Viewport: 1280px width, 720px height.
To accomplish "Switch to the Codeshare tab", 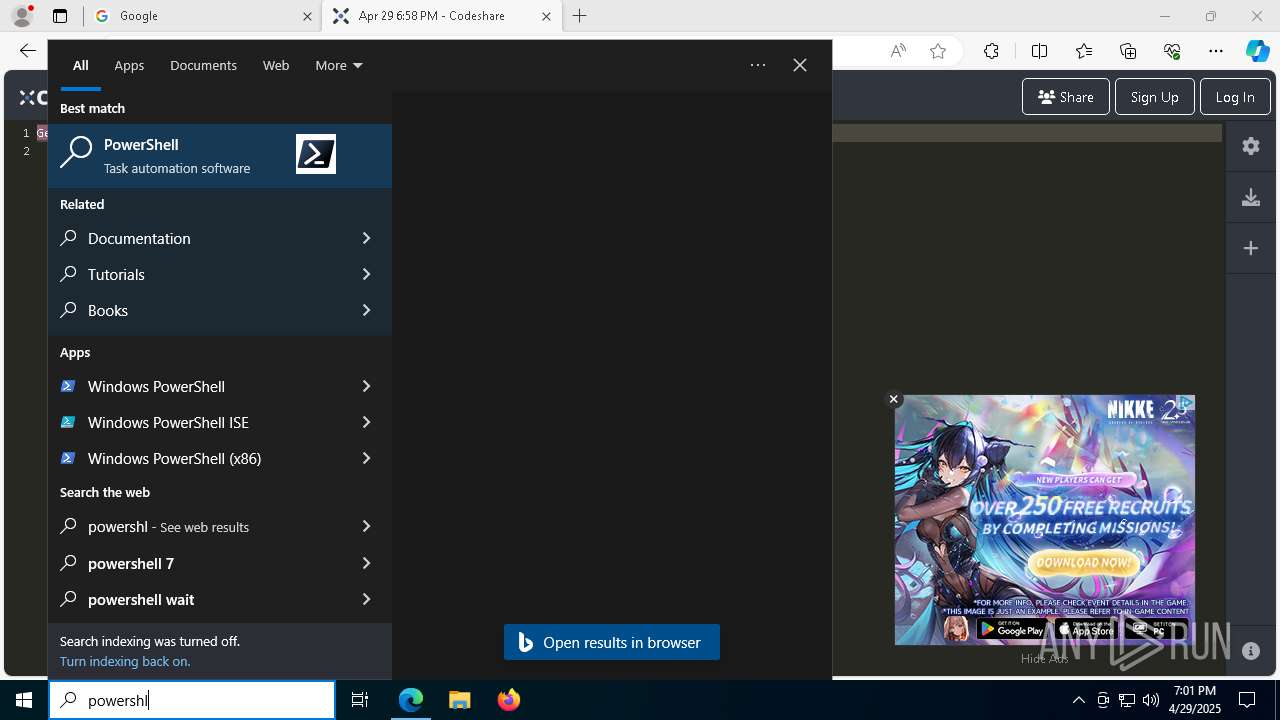I will tap(442, 16).
